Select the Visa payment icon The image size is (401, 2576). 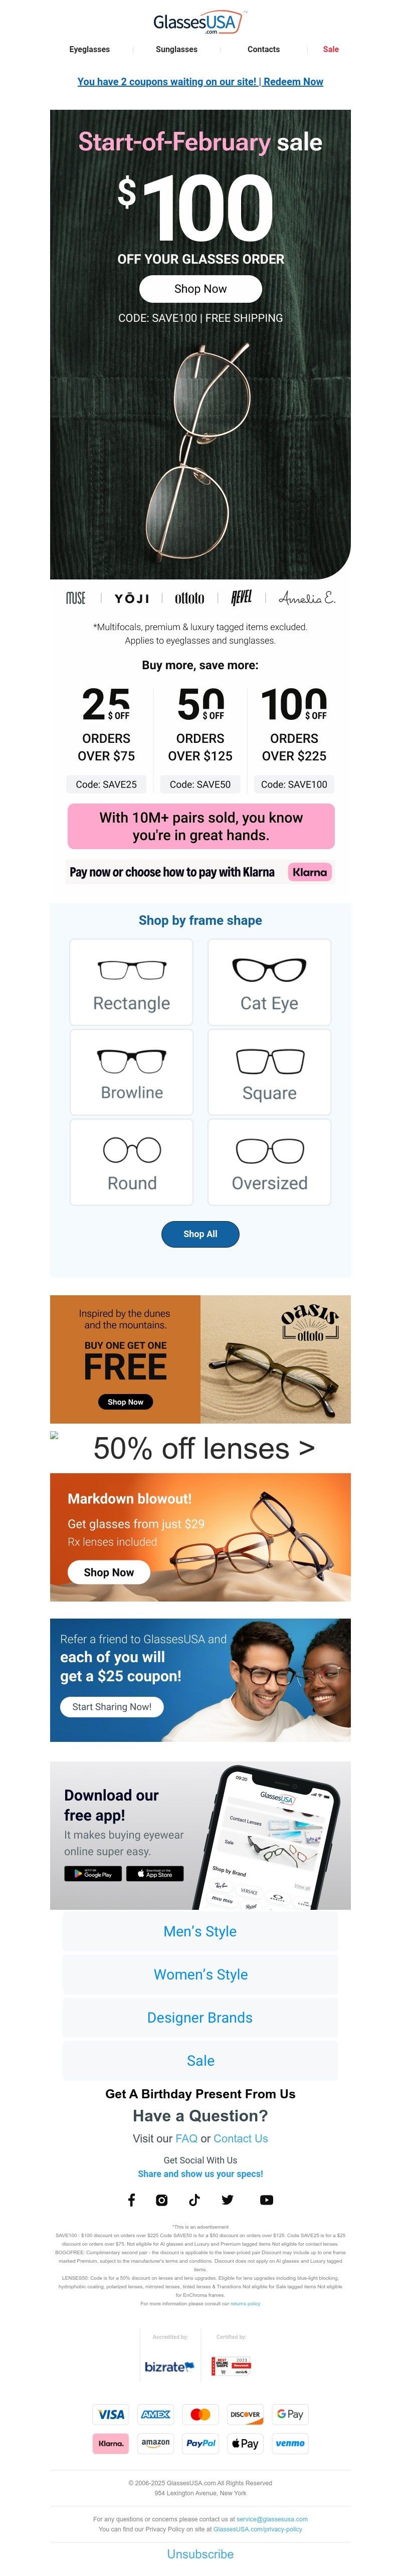(x=110, y=2414)
